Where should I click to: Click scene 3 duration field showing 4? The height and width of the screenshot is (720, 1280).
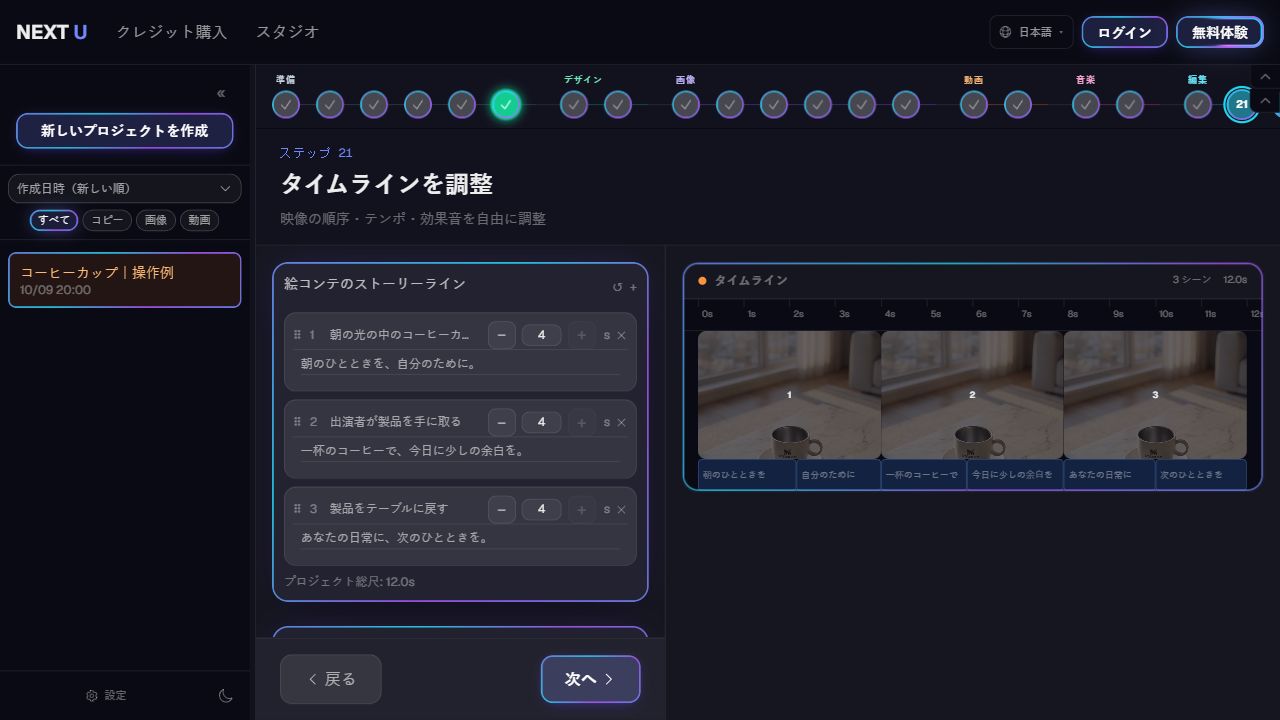pyautogui.click(x=542, y=509)
